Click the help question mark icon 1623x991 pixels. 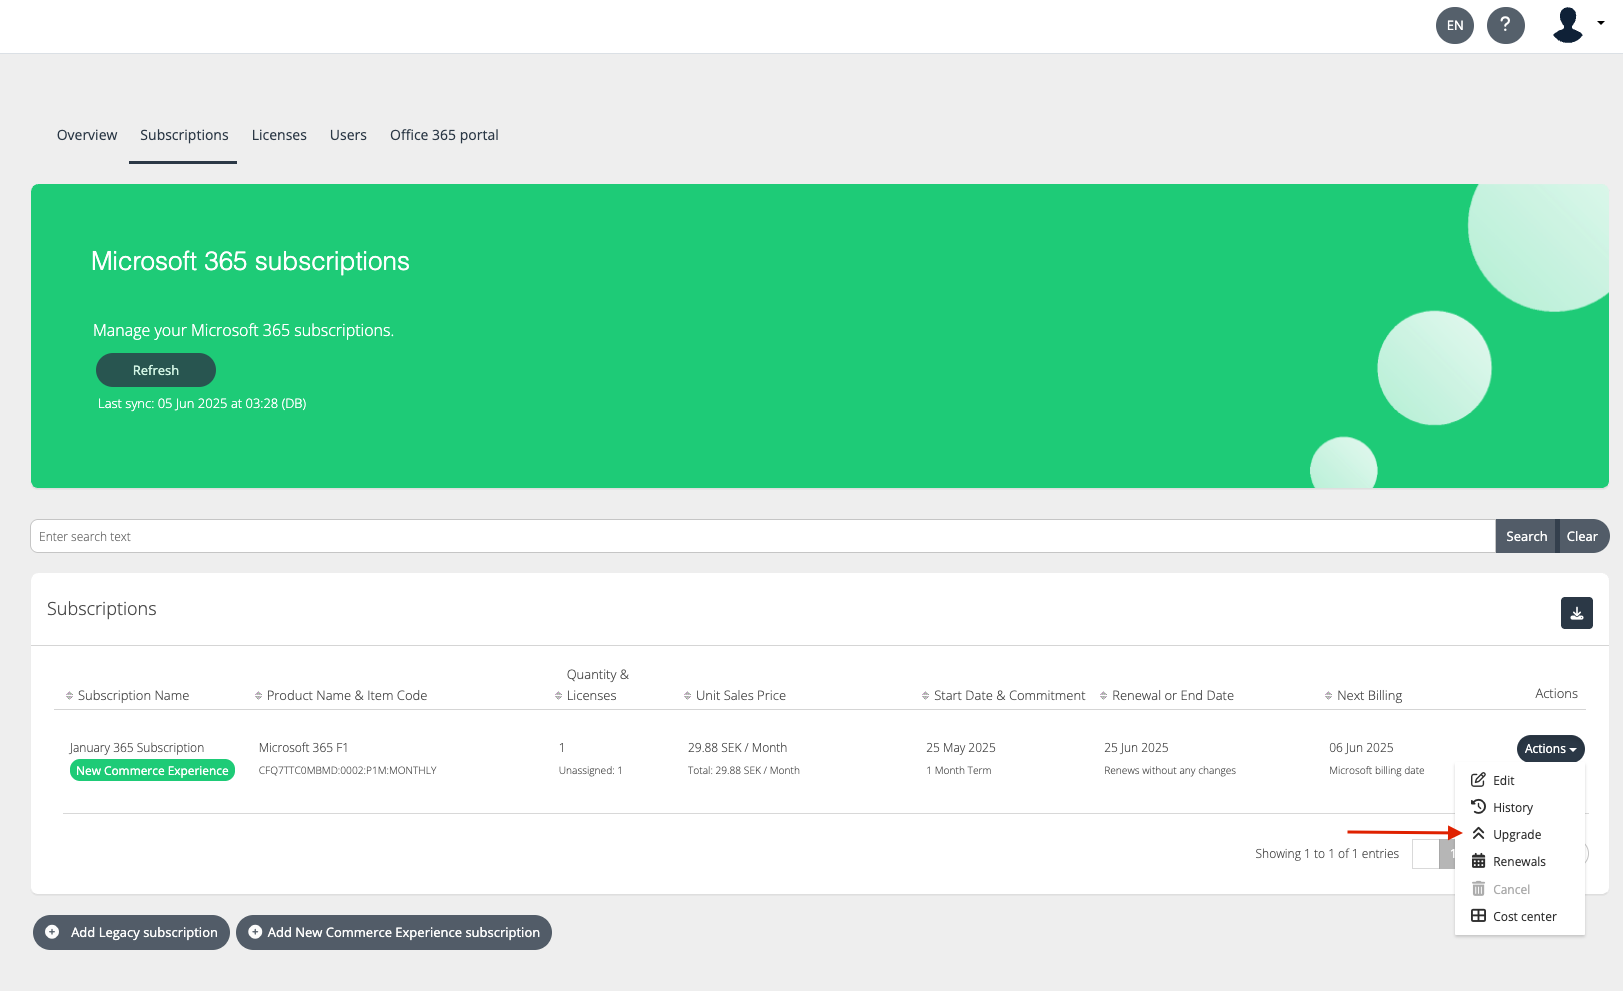click(x=1505, y=25)
